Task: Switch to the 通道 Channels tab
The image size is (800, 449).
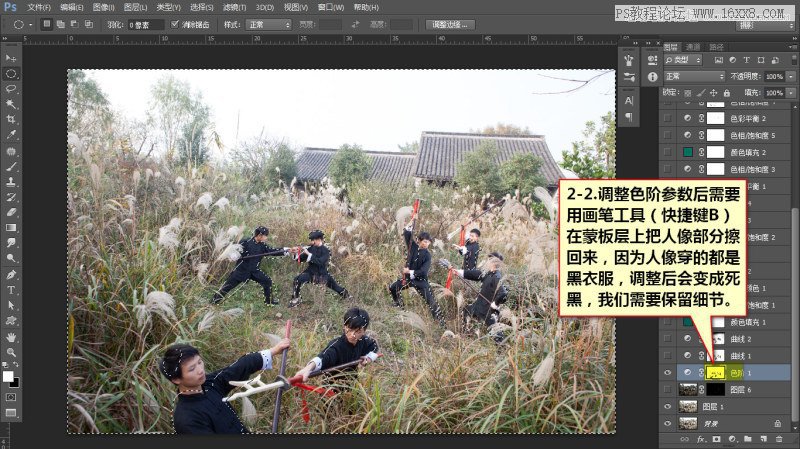Action: pos(692,47)
